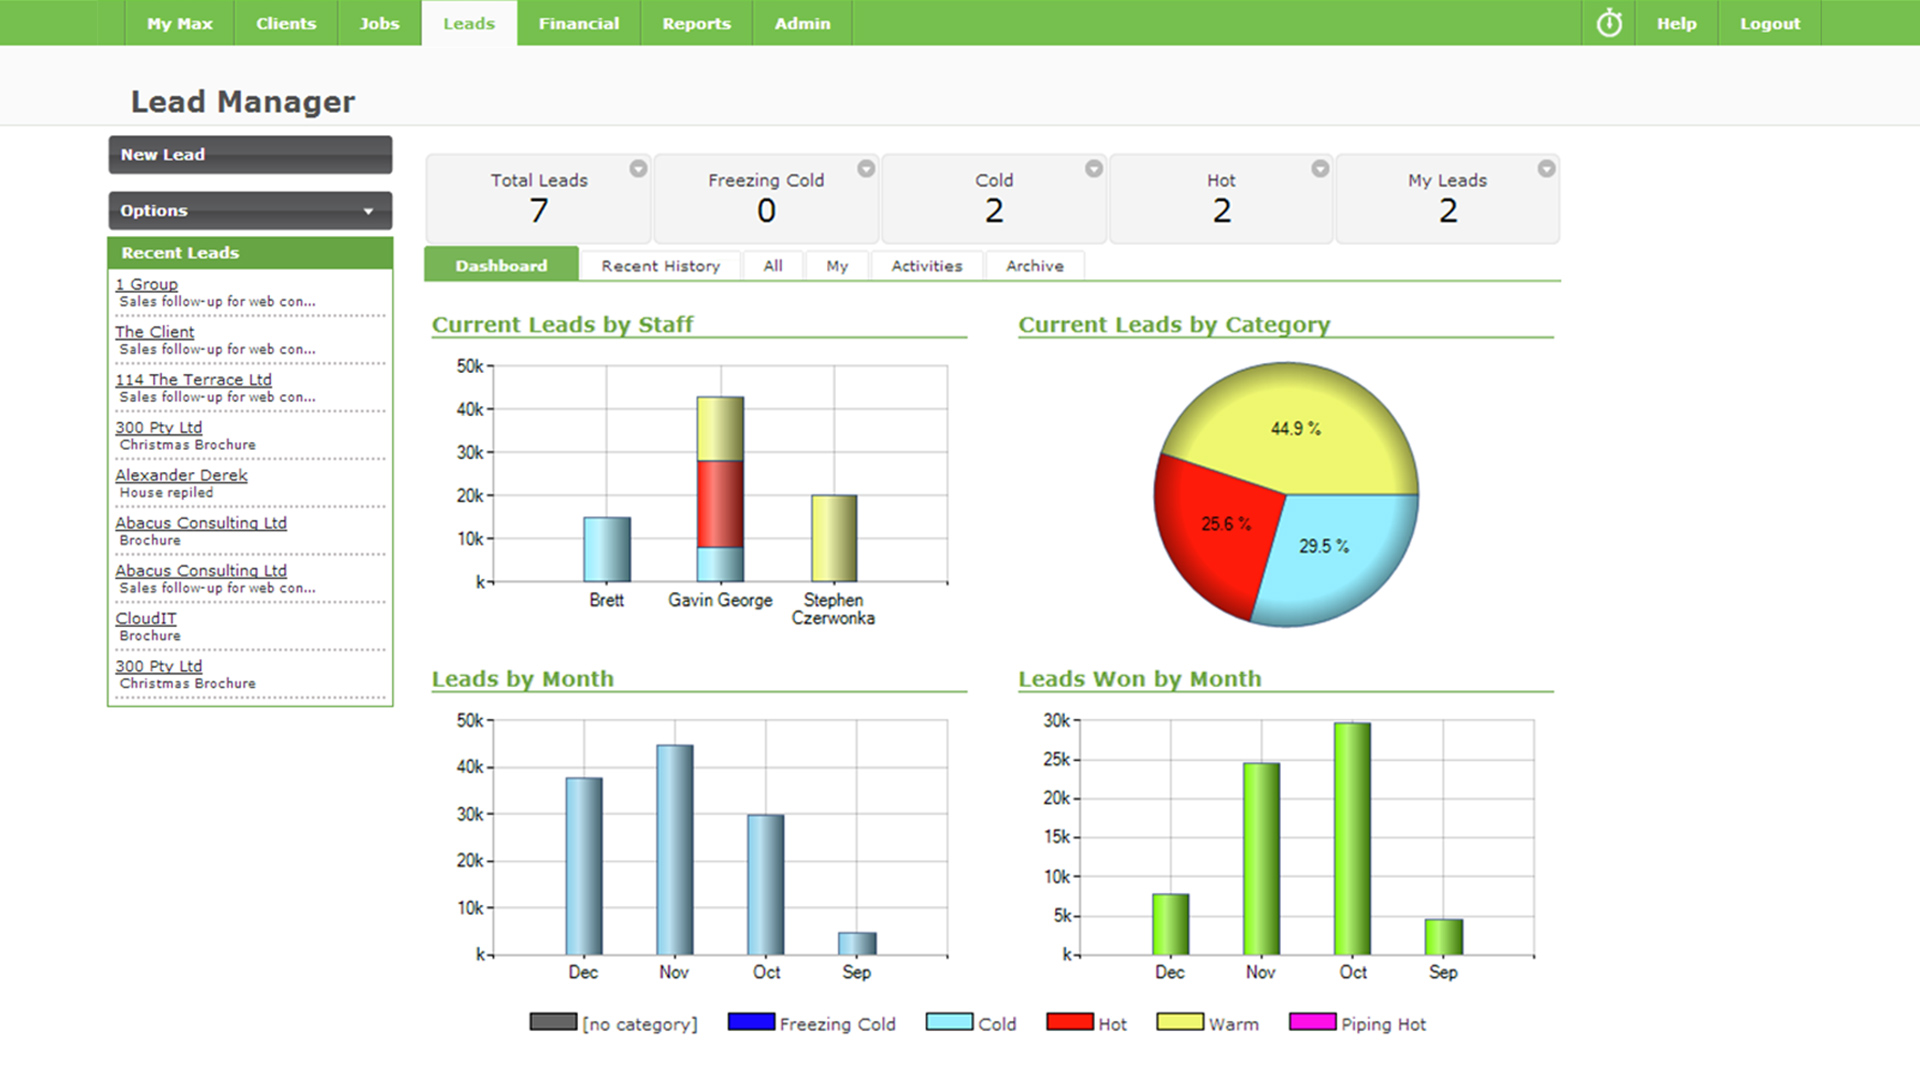Open CloudIT recent lead link
This screenshot has height=1080, width=1920.
(x=146, y=618)
